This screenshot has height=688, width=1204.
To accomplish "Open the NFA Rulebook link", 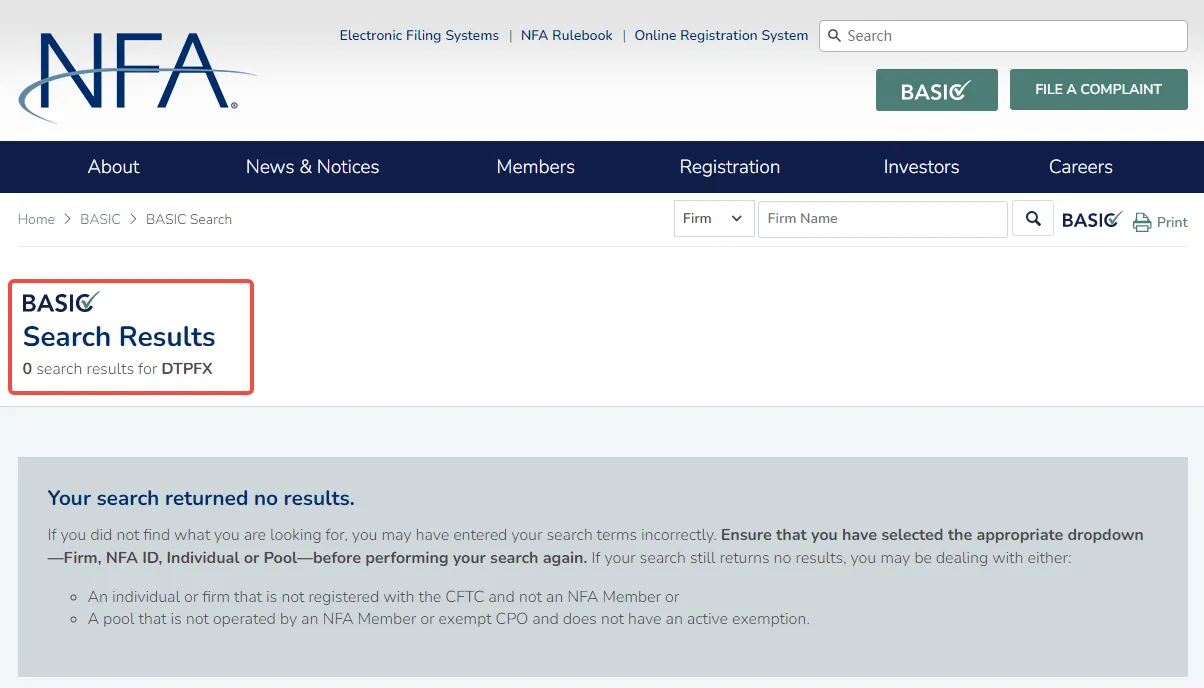I will [567, 35].
